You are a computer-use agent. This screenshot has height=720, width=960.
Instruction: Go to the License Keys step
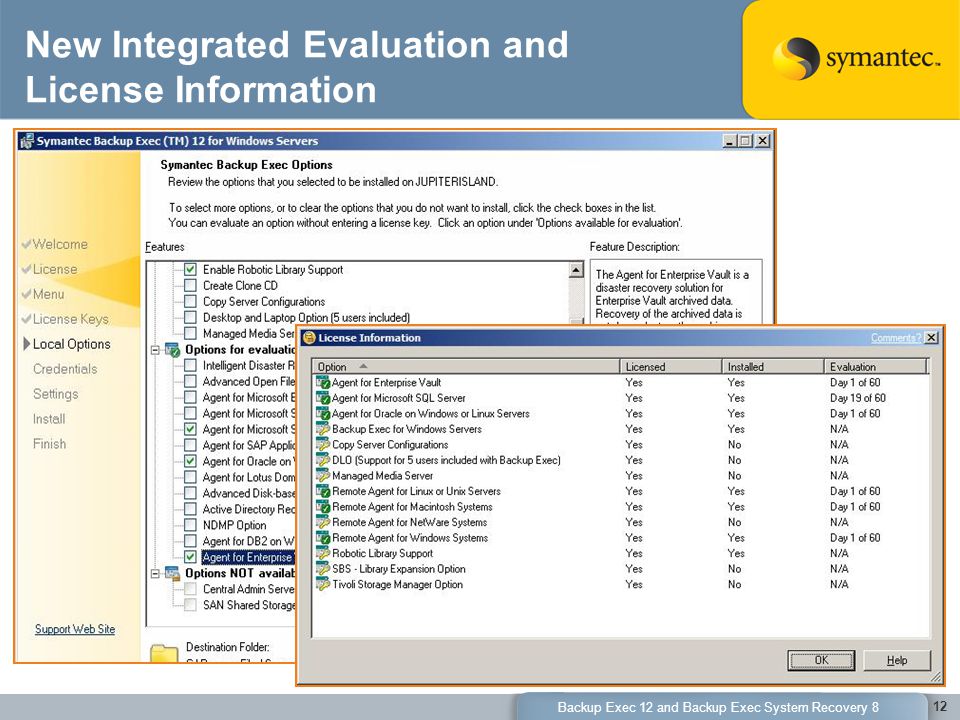[x=70, y=320]
